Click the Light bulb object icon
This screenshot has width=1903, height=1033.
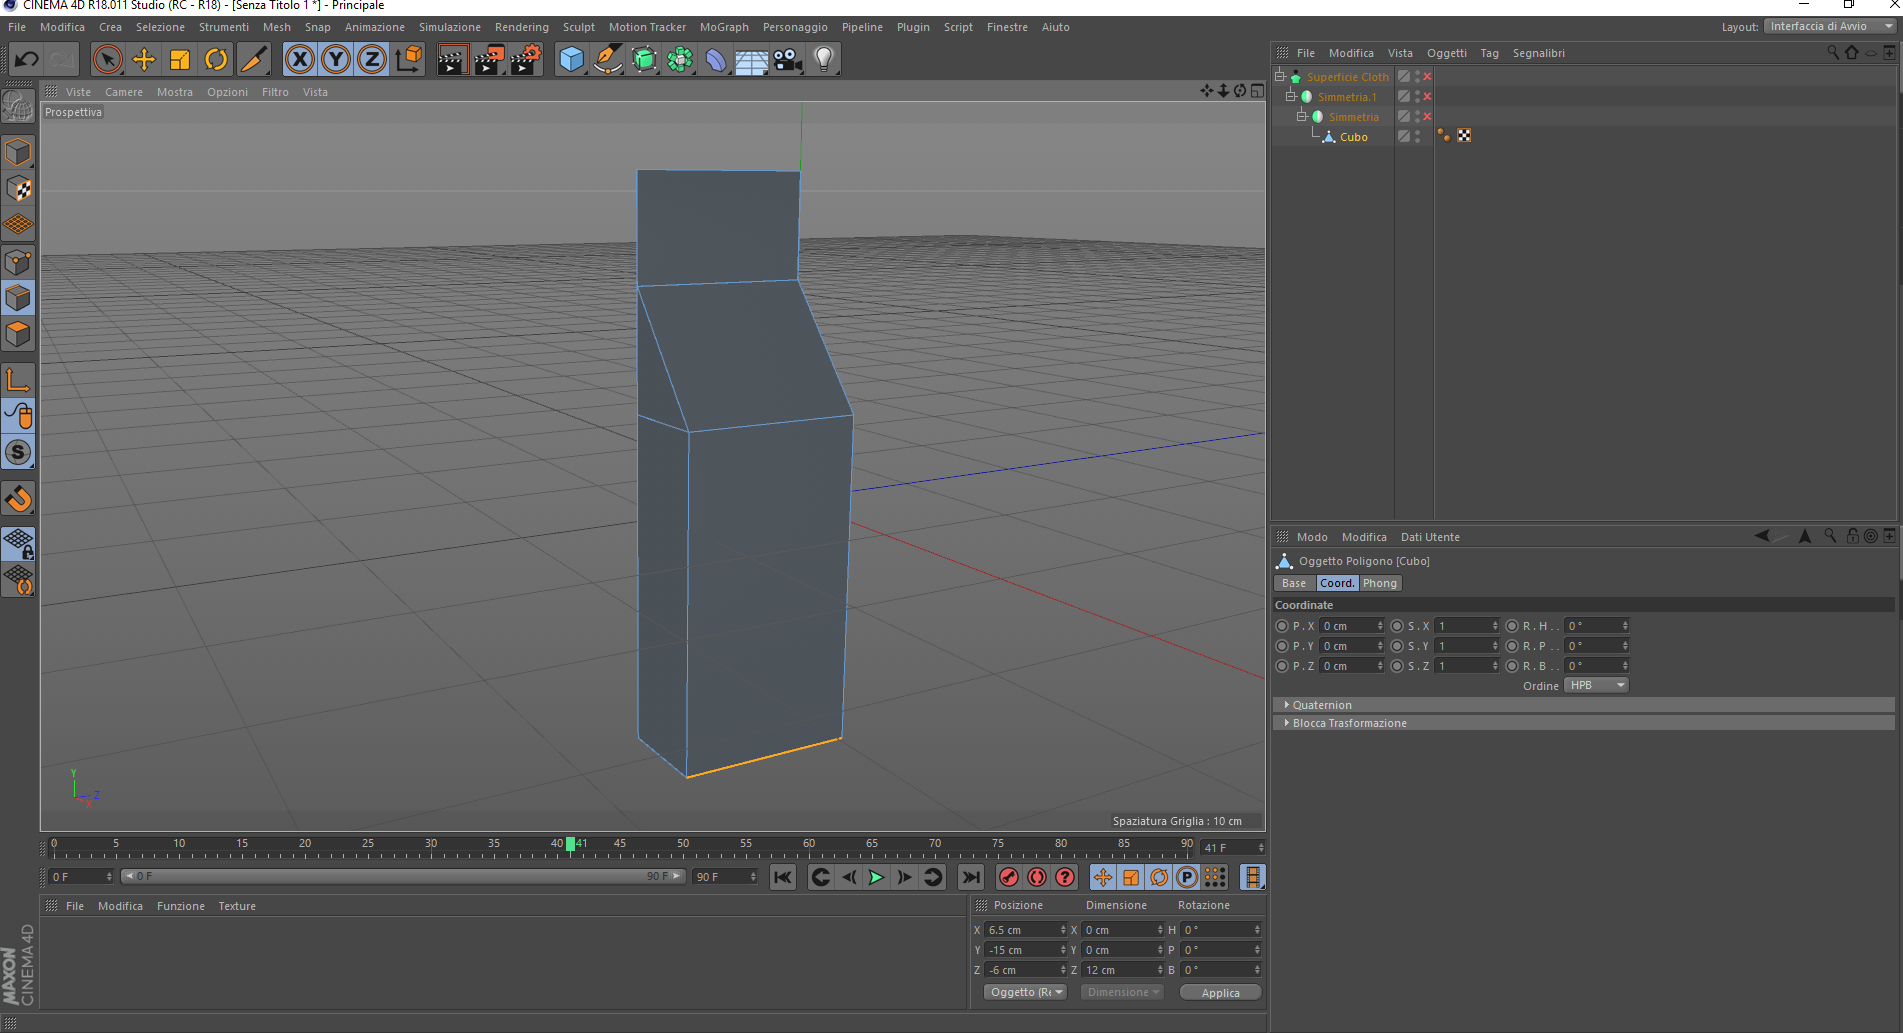pyautogui.click(x=824, y=60)
